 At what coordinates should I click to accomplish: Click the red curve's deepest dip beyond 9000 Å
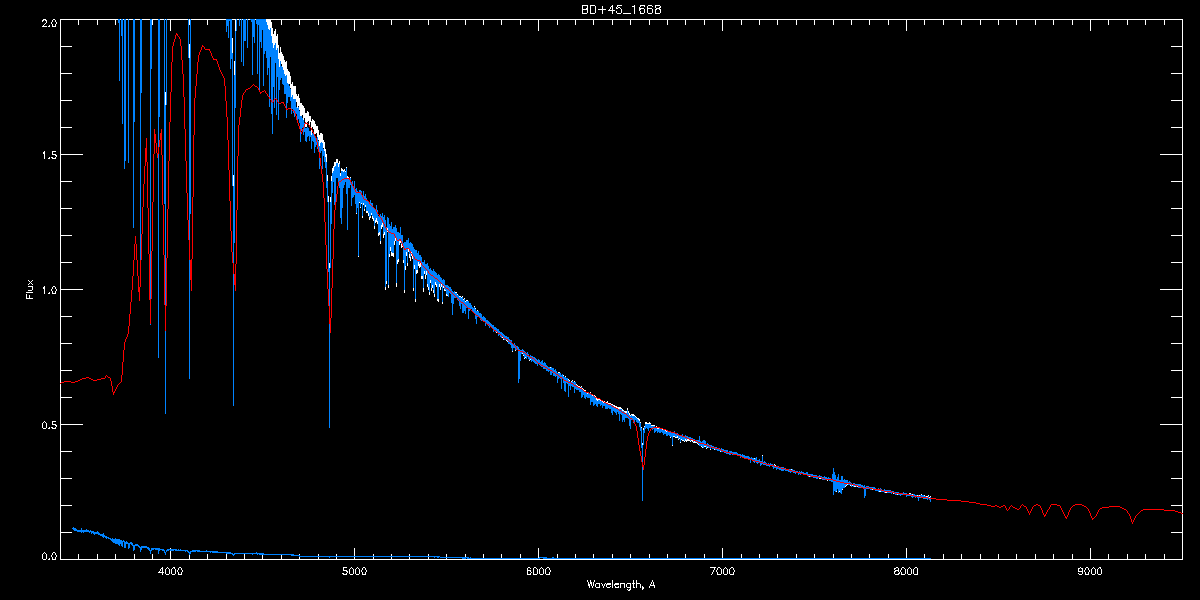point(1132,521)
